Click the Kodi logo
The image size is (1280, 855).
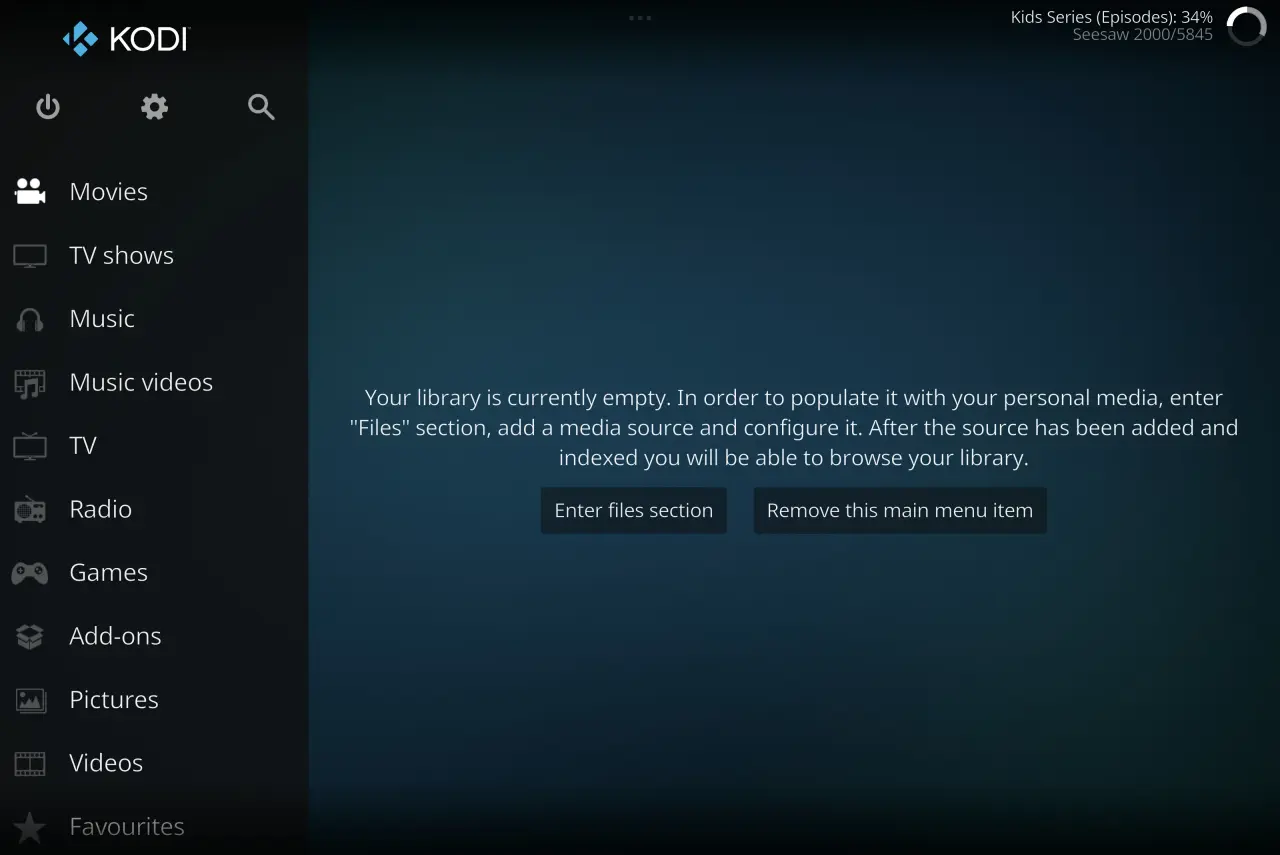coord(125,39)
